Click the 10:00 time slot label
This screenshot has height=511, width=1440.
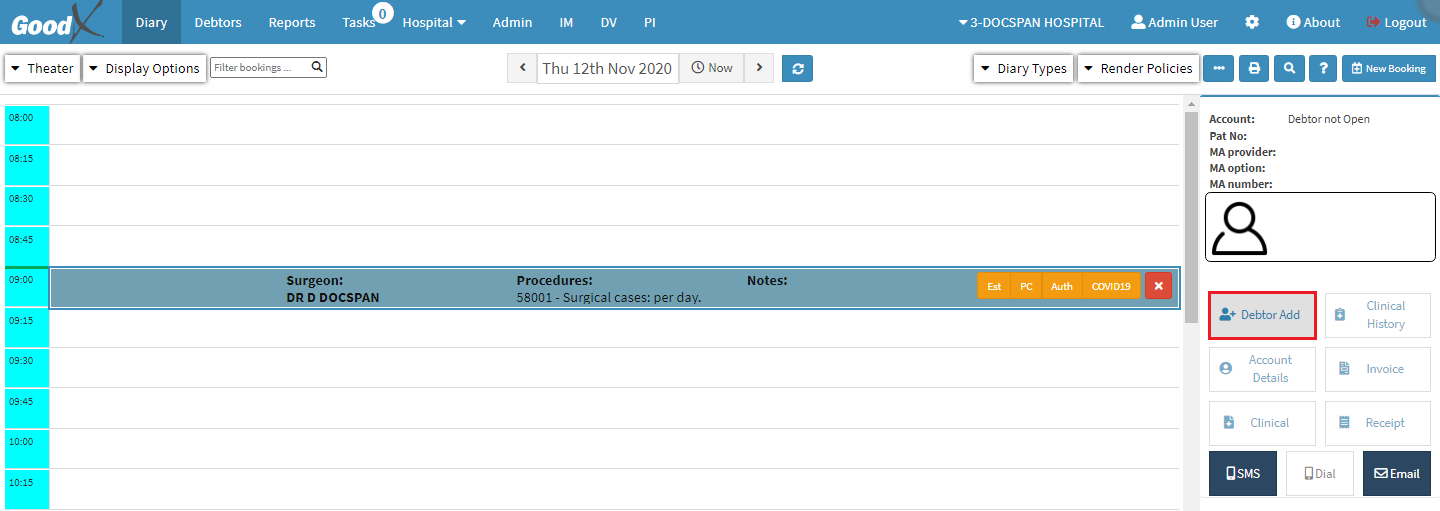[x=27, y=448]
